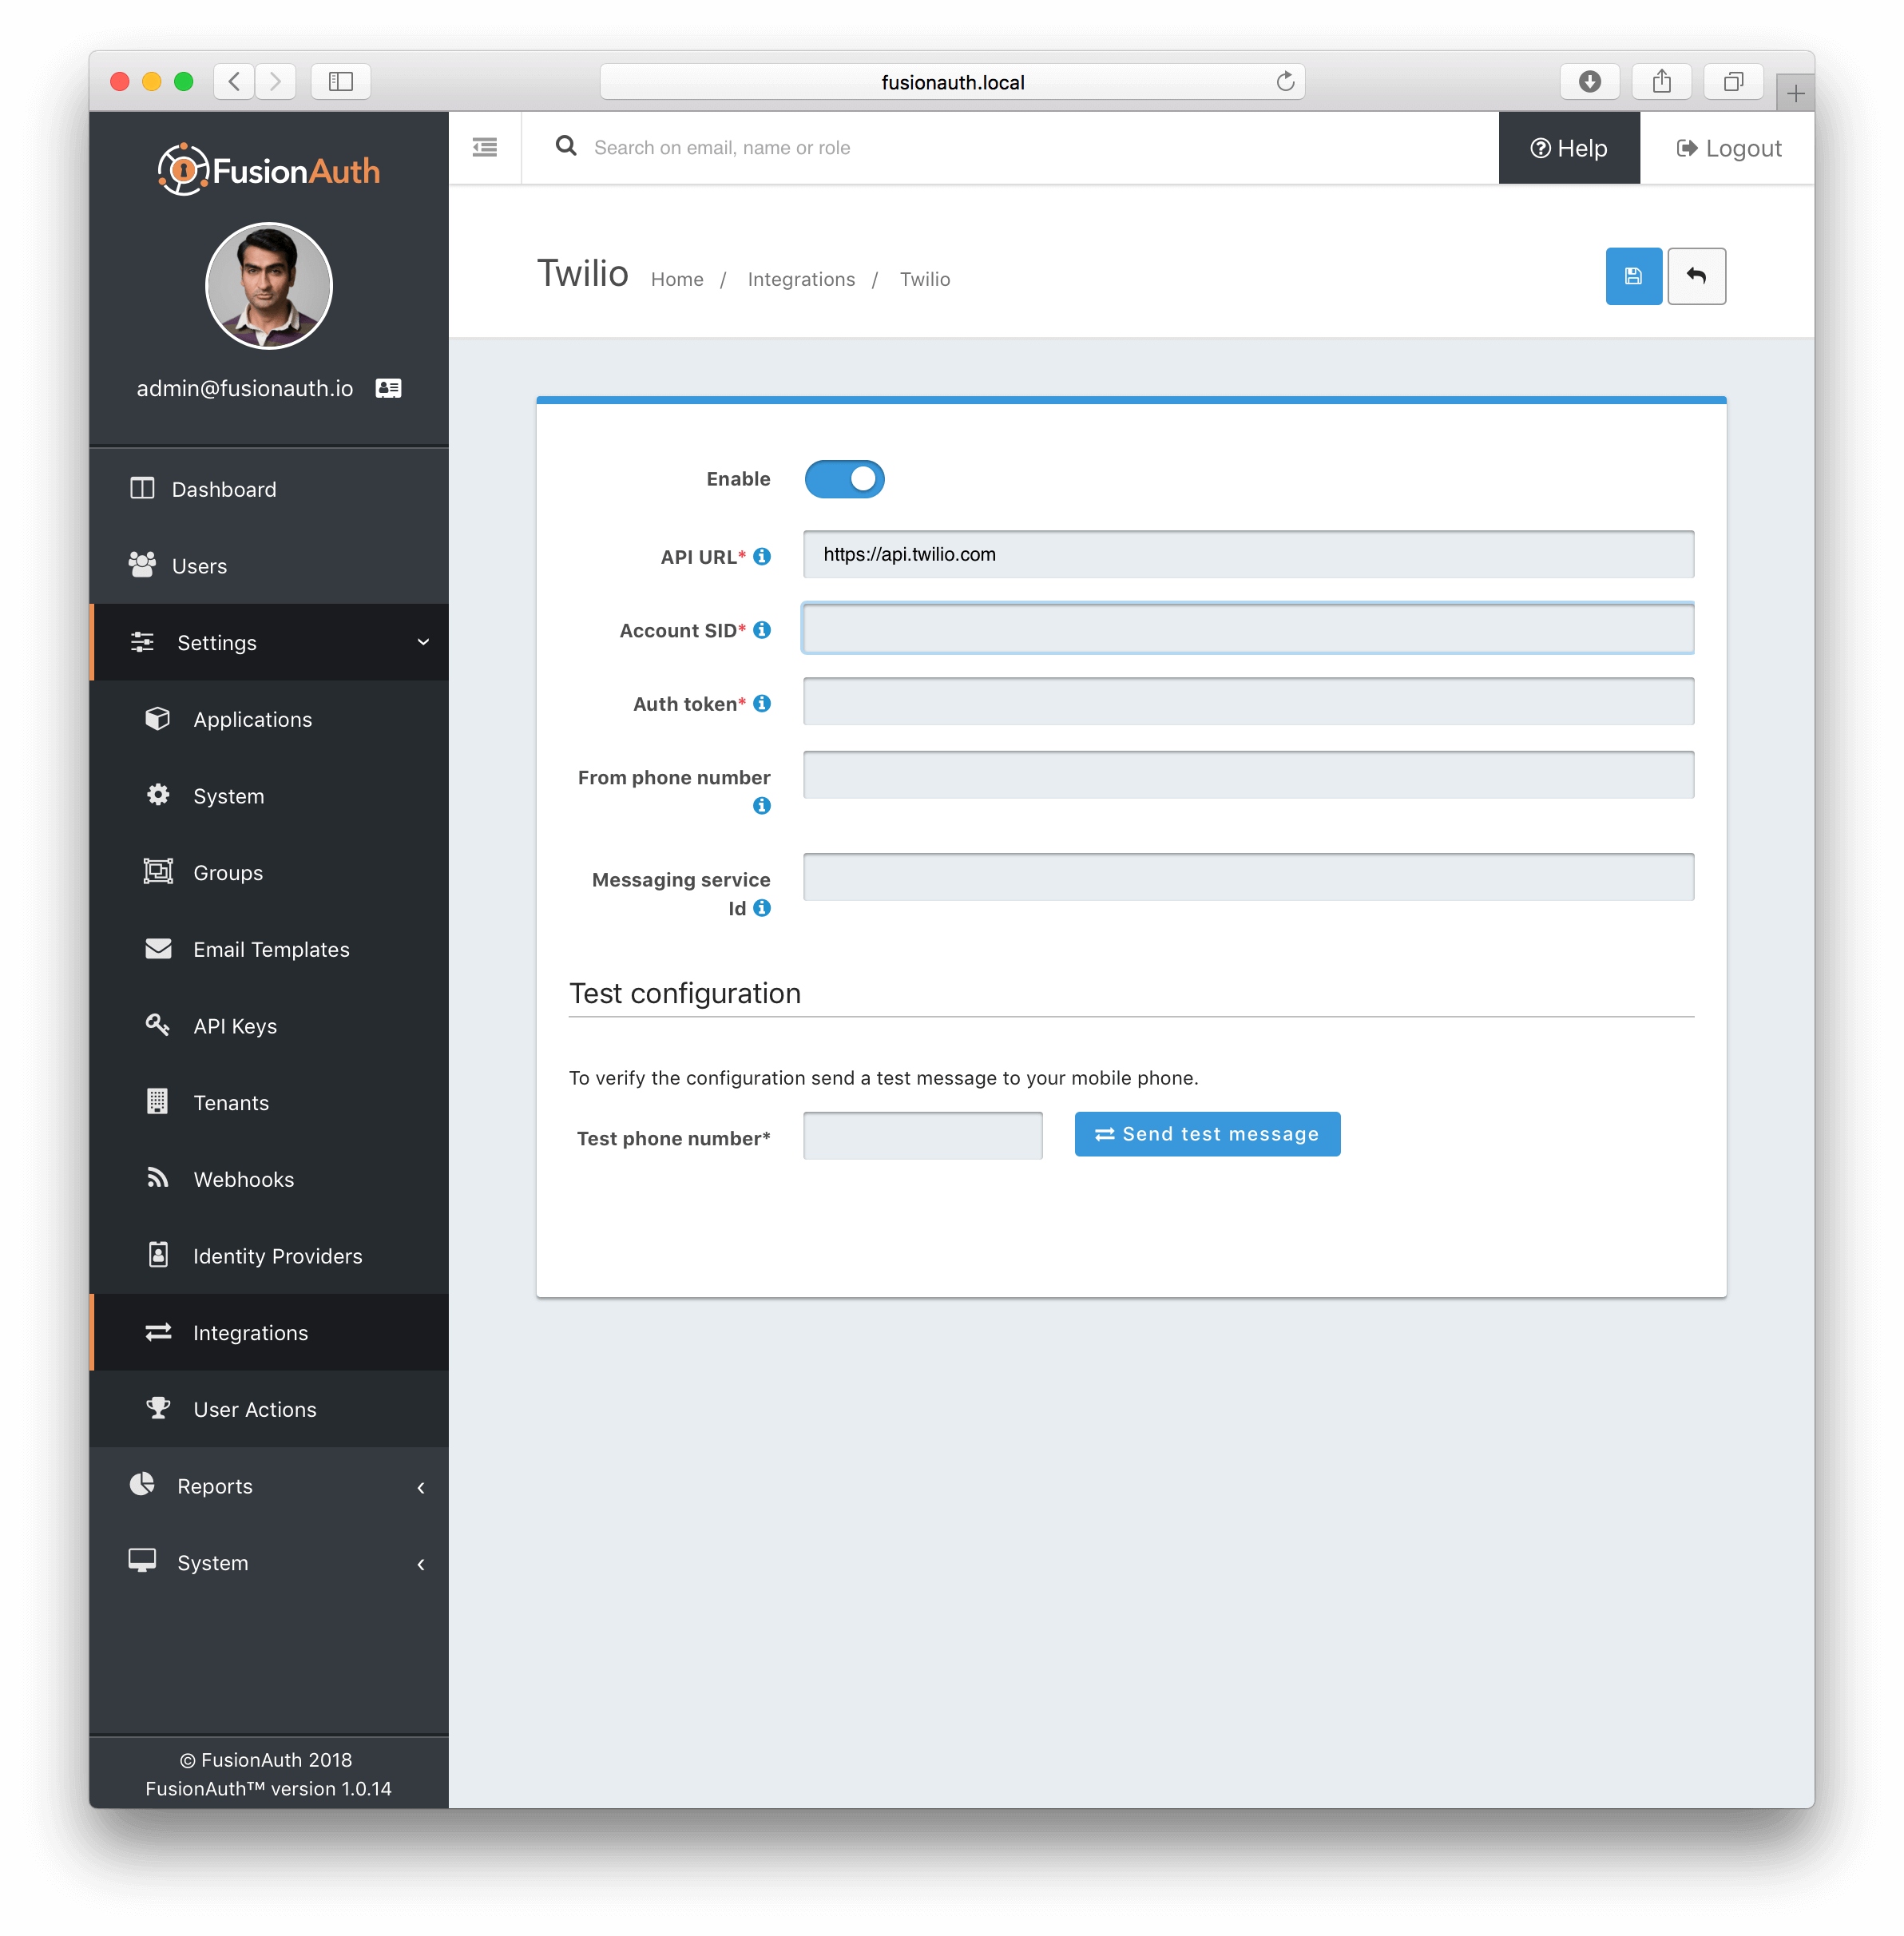Navigate to Integrations menu item

pyautogui.click(x=249, y=1332)
